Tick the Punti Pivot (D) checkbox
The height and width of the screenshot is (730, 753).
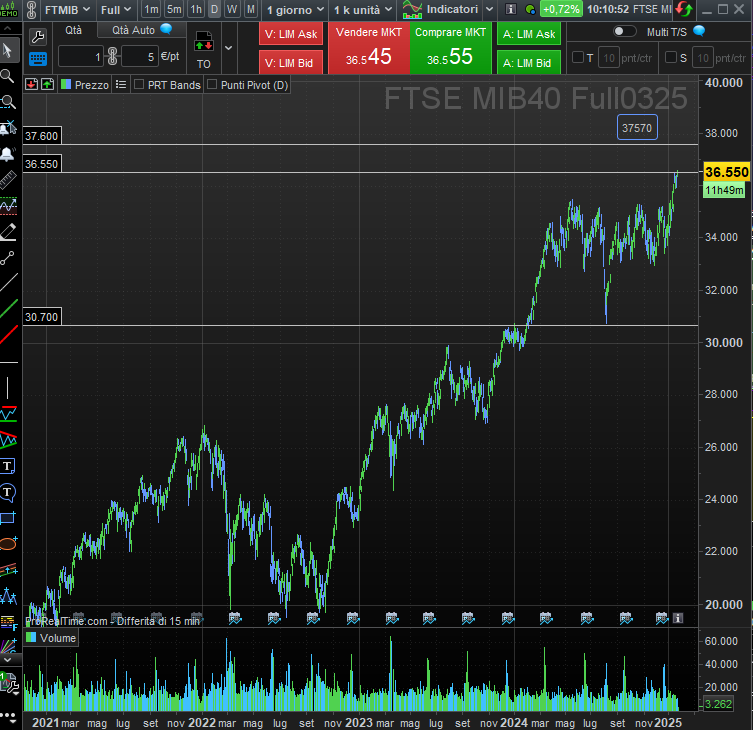212,85
